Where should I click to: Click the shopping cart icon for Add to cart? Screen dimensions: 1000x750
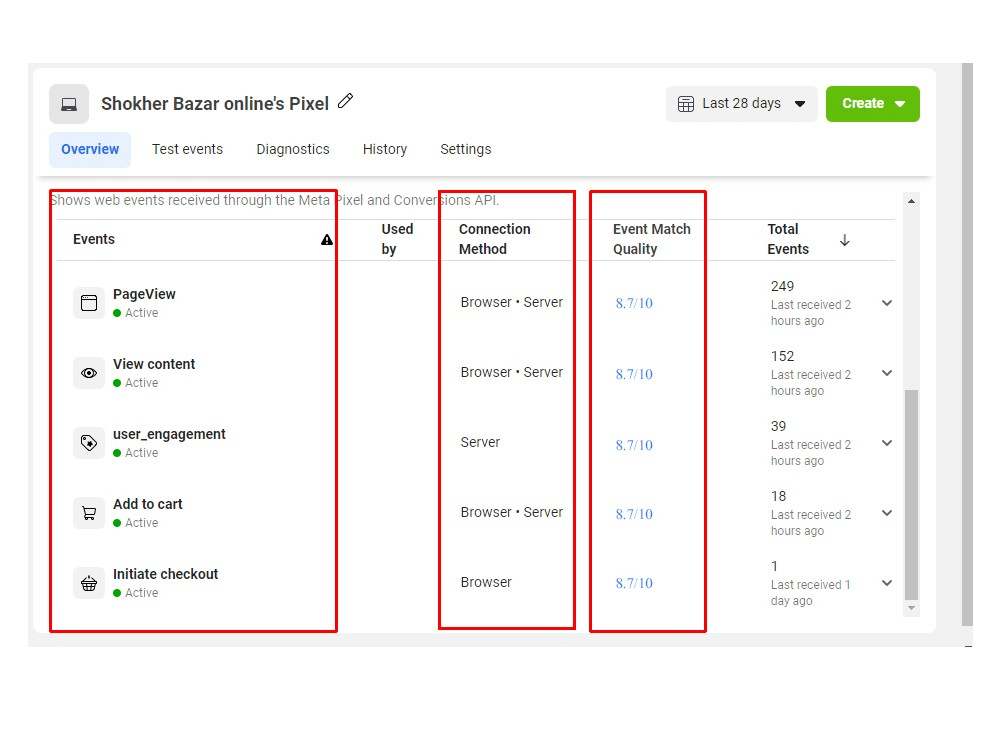pos(88,512)
